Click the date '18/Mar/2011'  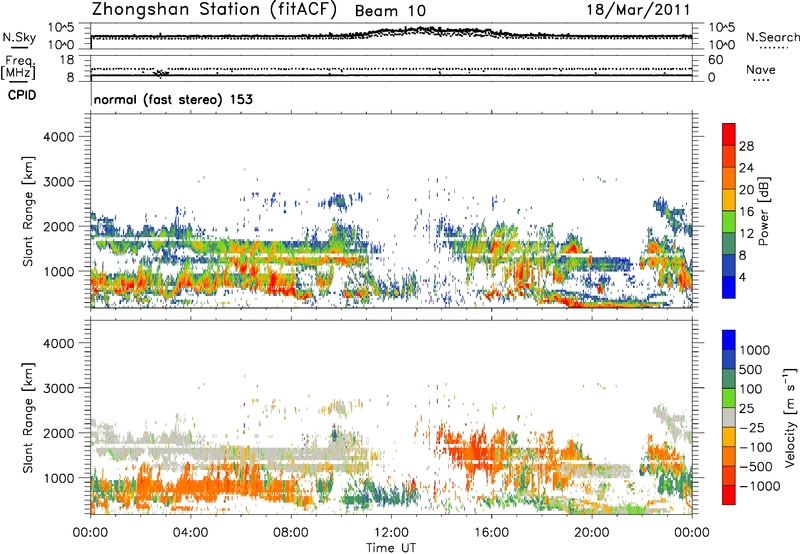638,9
